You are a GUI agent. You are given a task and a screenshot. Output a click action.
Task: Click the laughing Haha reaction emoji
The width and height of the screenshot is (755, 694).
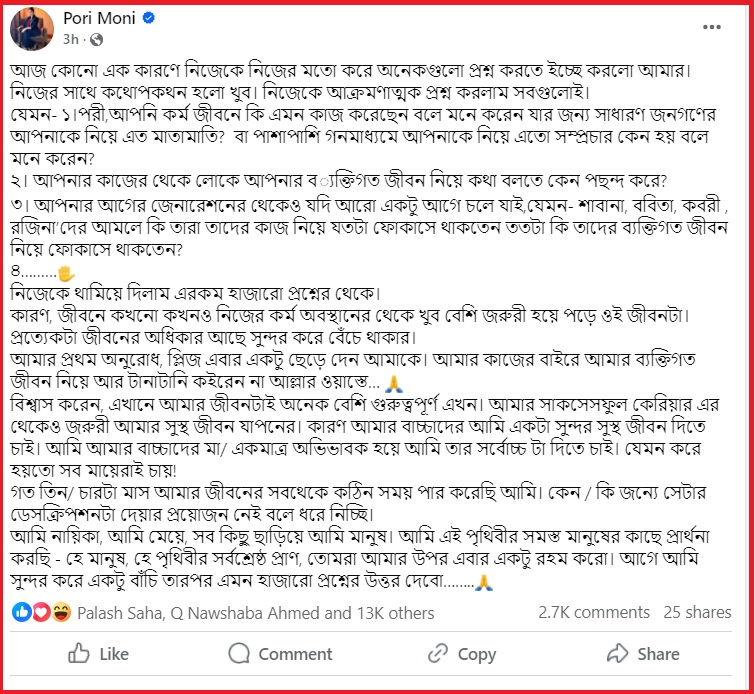(x=59, y=612)
